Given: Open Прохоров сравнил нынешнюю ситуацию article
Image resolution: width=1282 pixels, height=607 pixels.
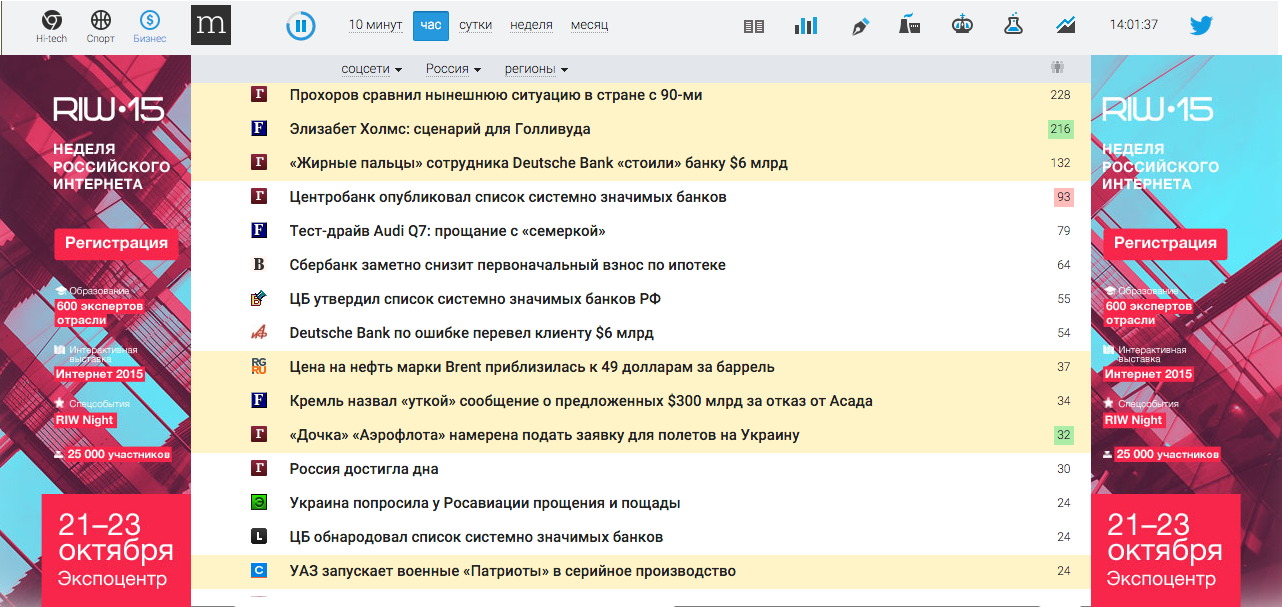Looking at the screenshot, I should coord(496,95).
